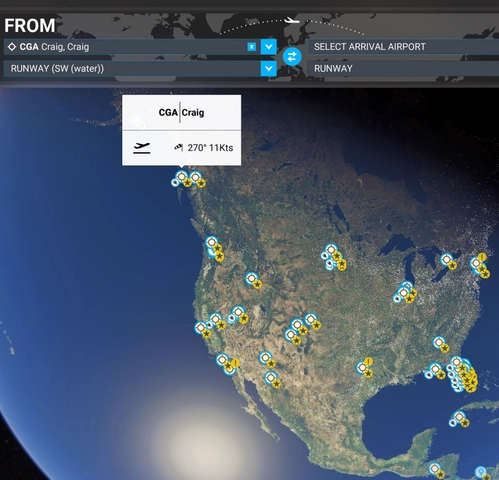Select the starred marker right of the CGA marker
Screen dimensions: 499x480
(x=196, y=177)
